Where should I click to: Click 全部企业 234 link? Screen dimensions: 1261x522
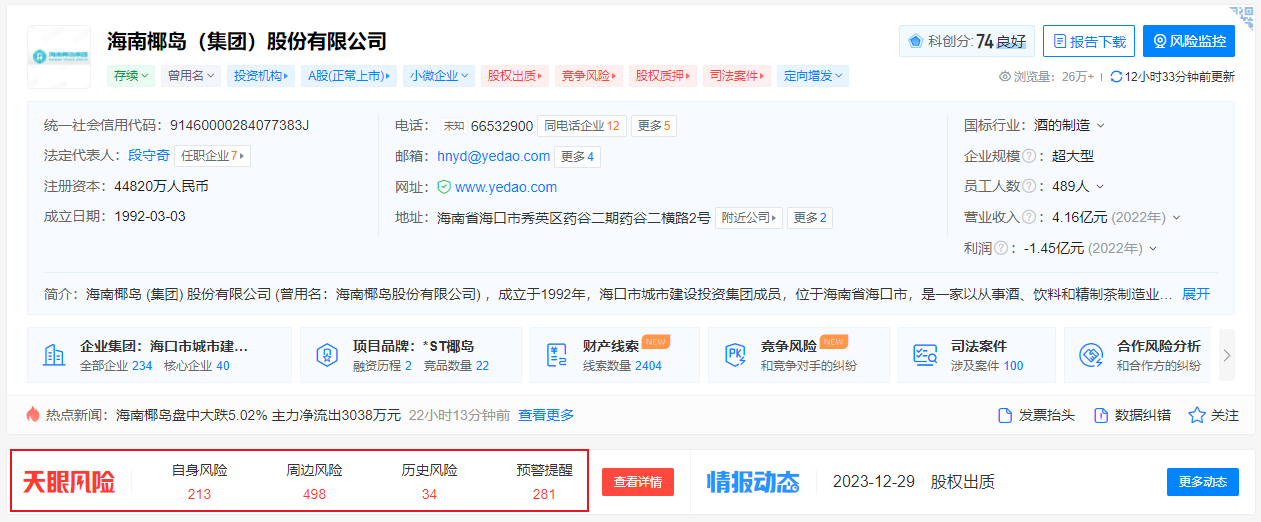[x=116, y=366]
